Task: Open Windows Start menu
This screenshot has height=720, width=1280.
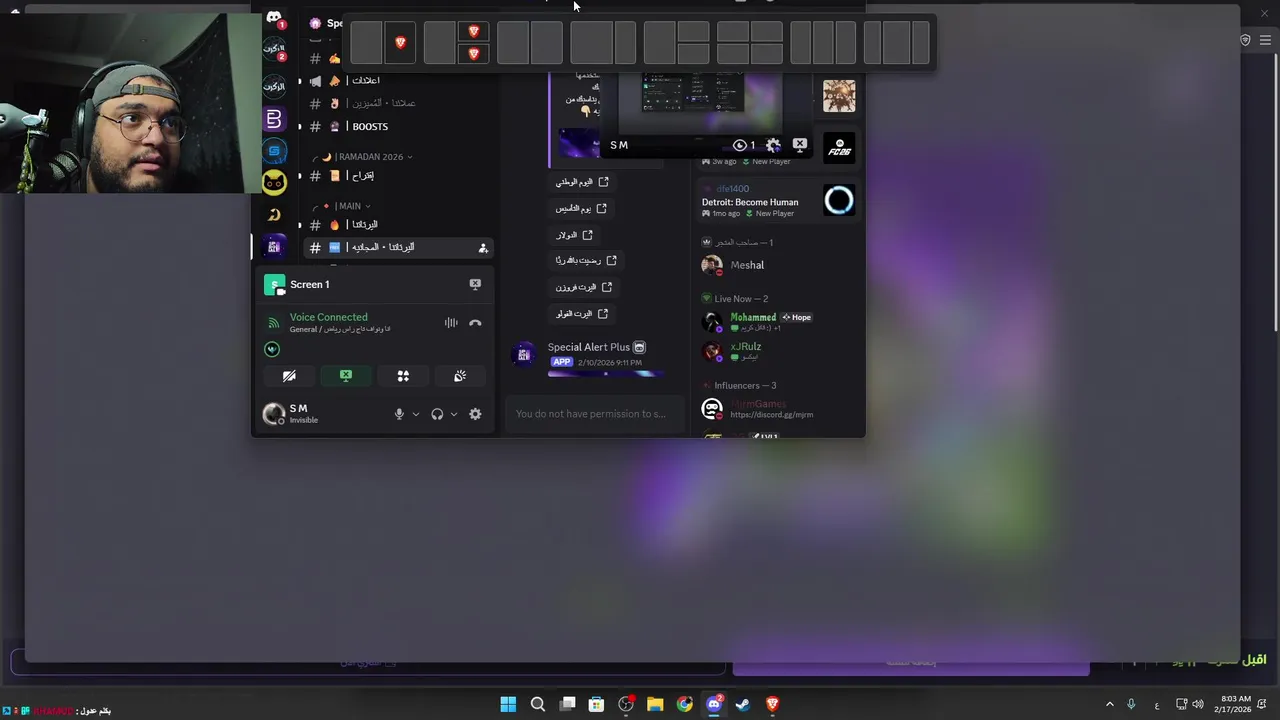Action: pyautogui.click(x=508, y=704)
